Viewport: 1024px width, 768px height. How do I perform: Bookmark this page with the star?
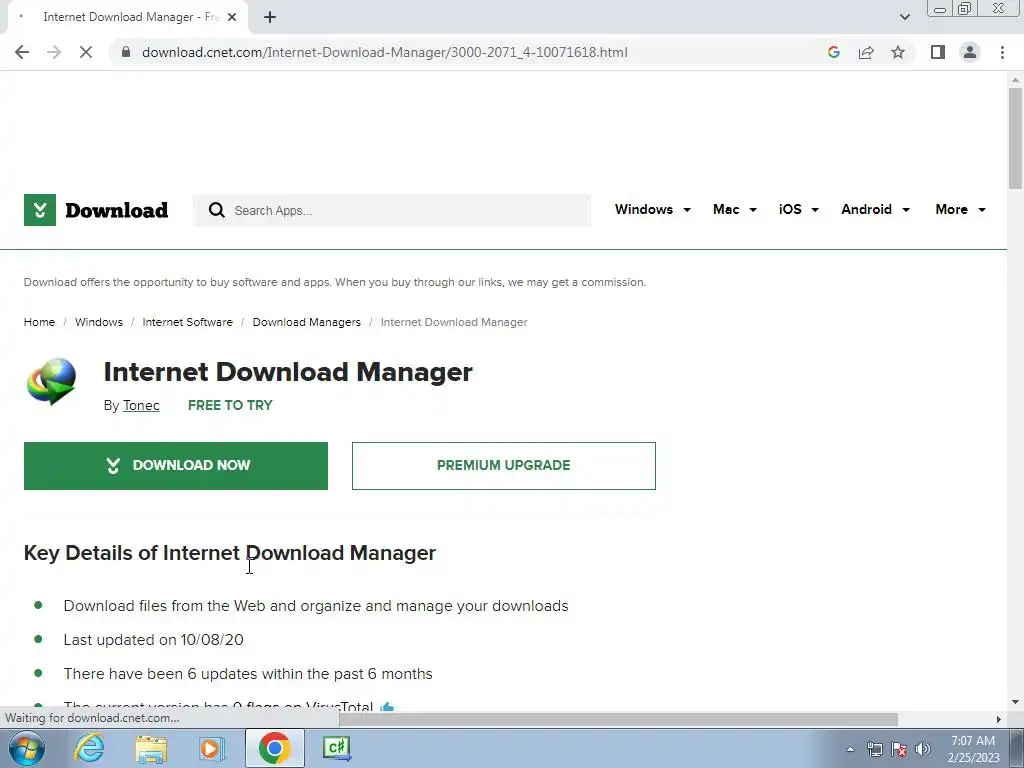pyautogui.click(x=898, y=52)
